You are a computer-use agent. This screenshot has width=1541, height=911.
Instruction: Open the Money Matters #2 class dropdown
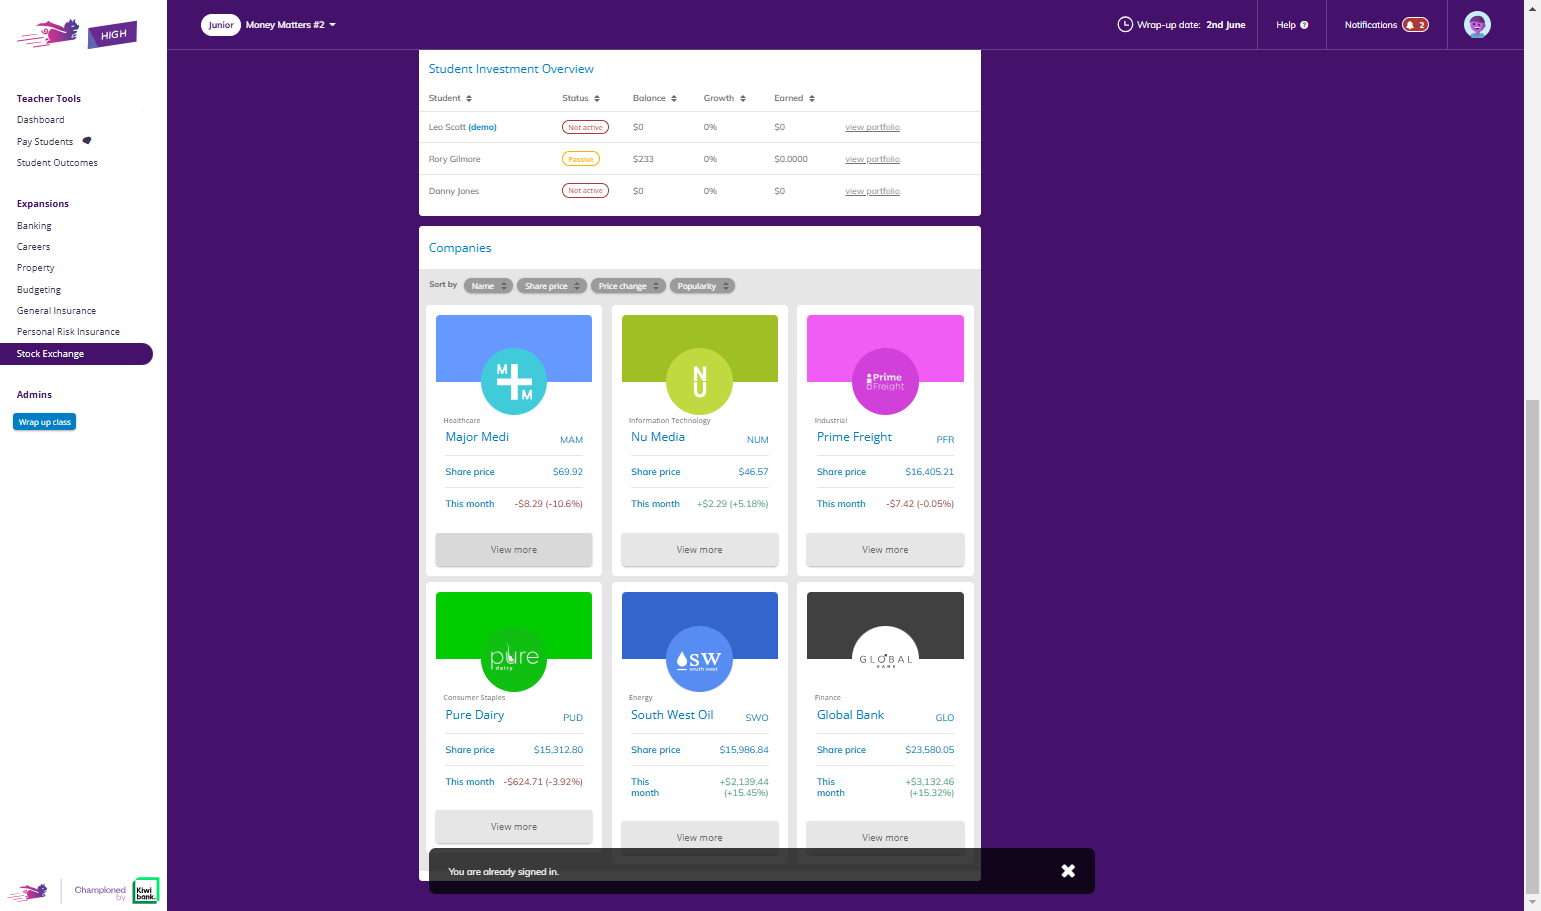point(291,25)
